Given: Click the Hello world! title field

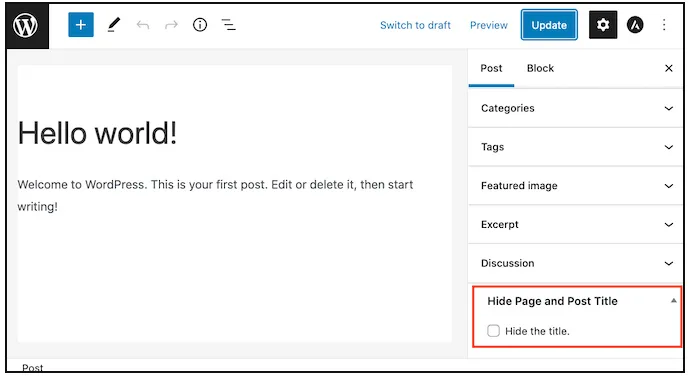Looking at the screenshot, I should [97, 133].
